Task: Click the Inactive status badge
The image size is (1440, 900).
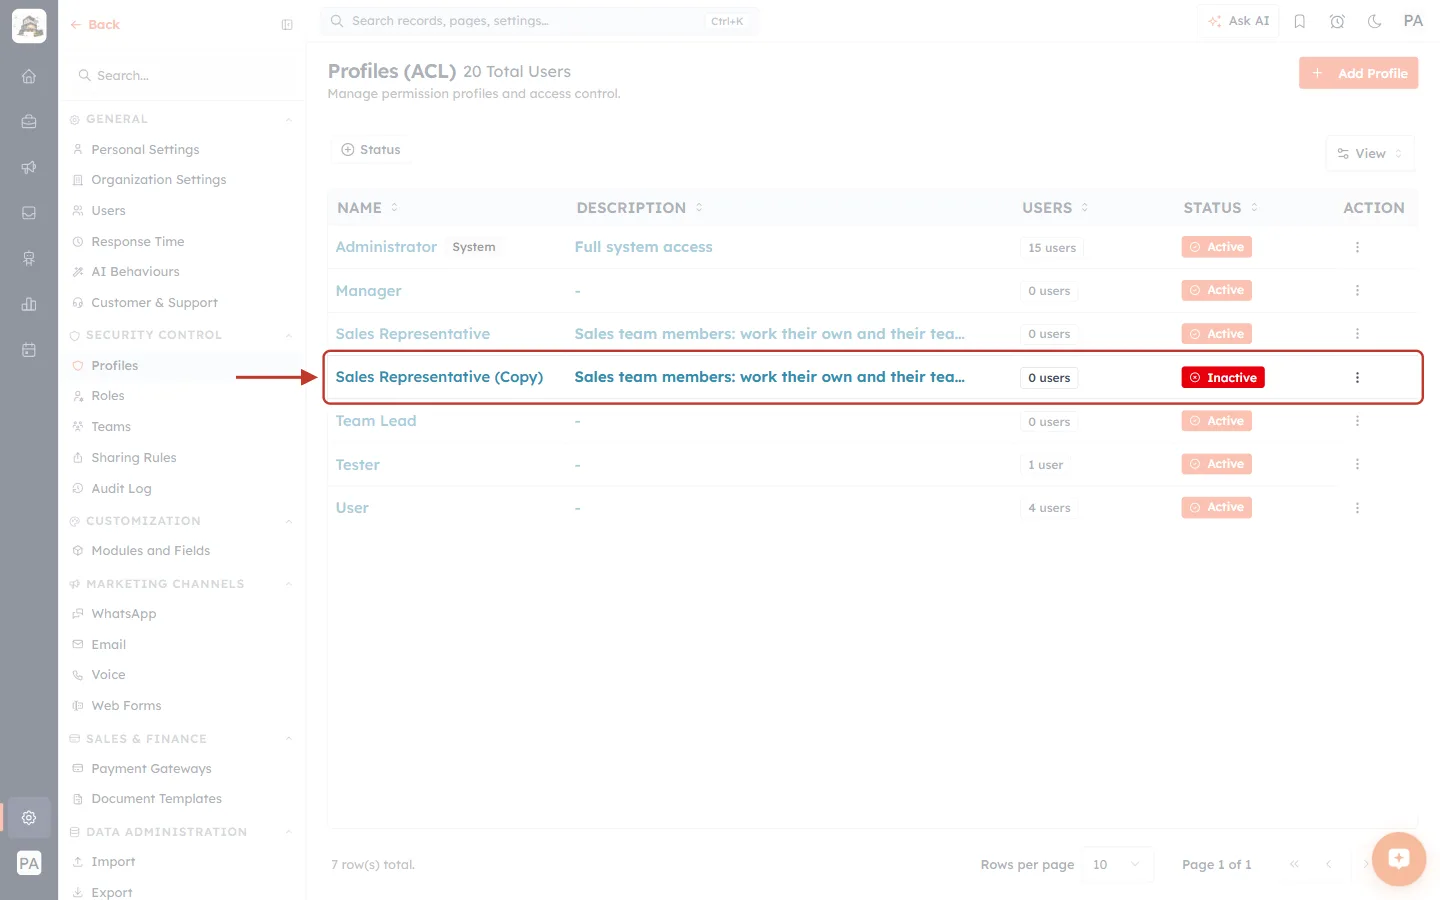Action: tap(1223, 377)
